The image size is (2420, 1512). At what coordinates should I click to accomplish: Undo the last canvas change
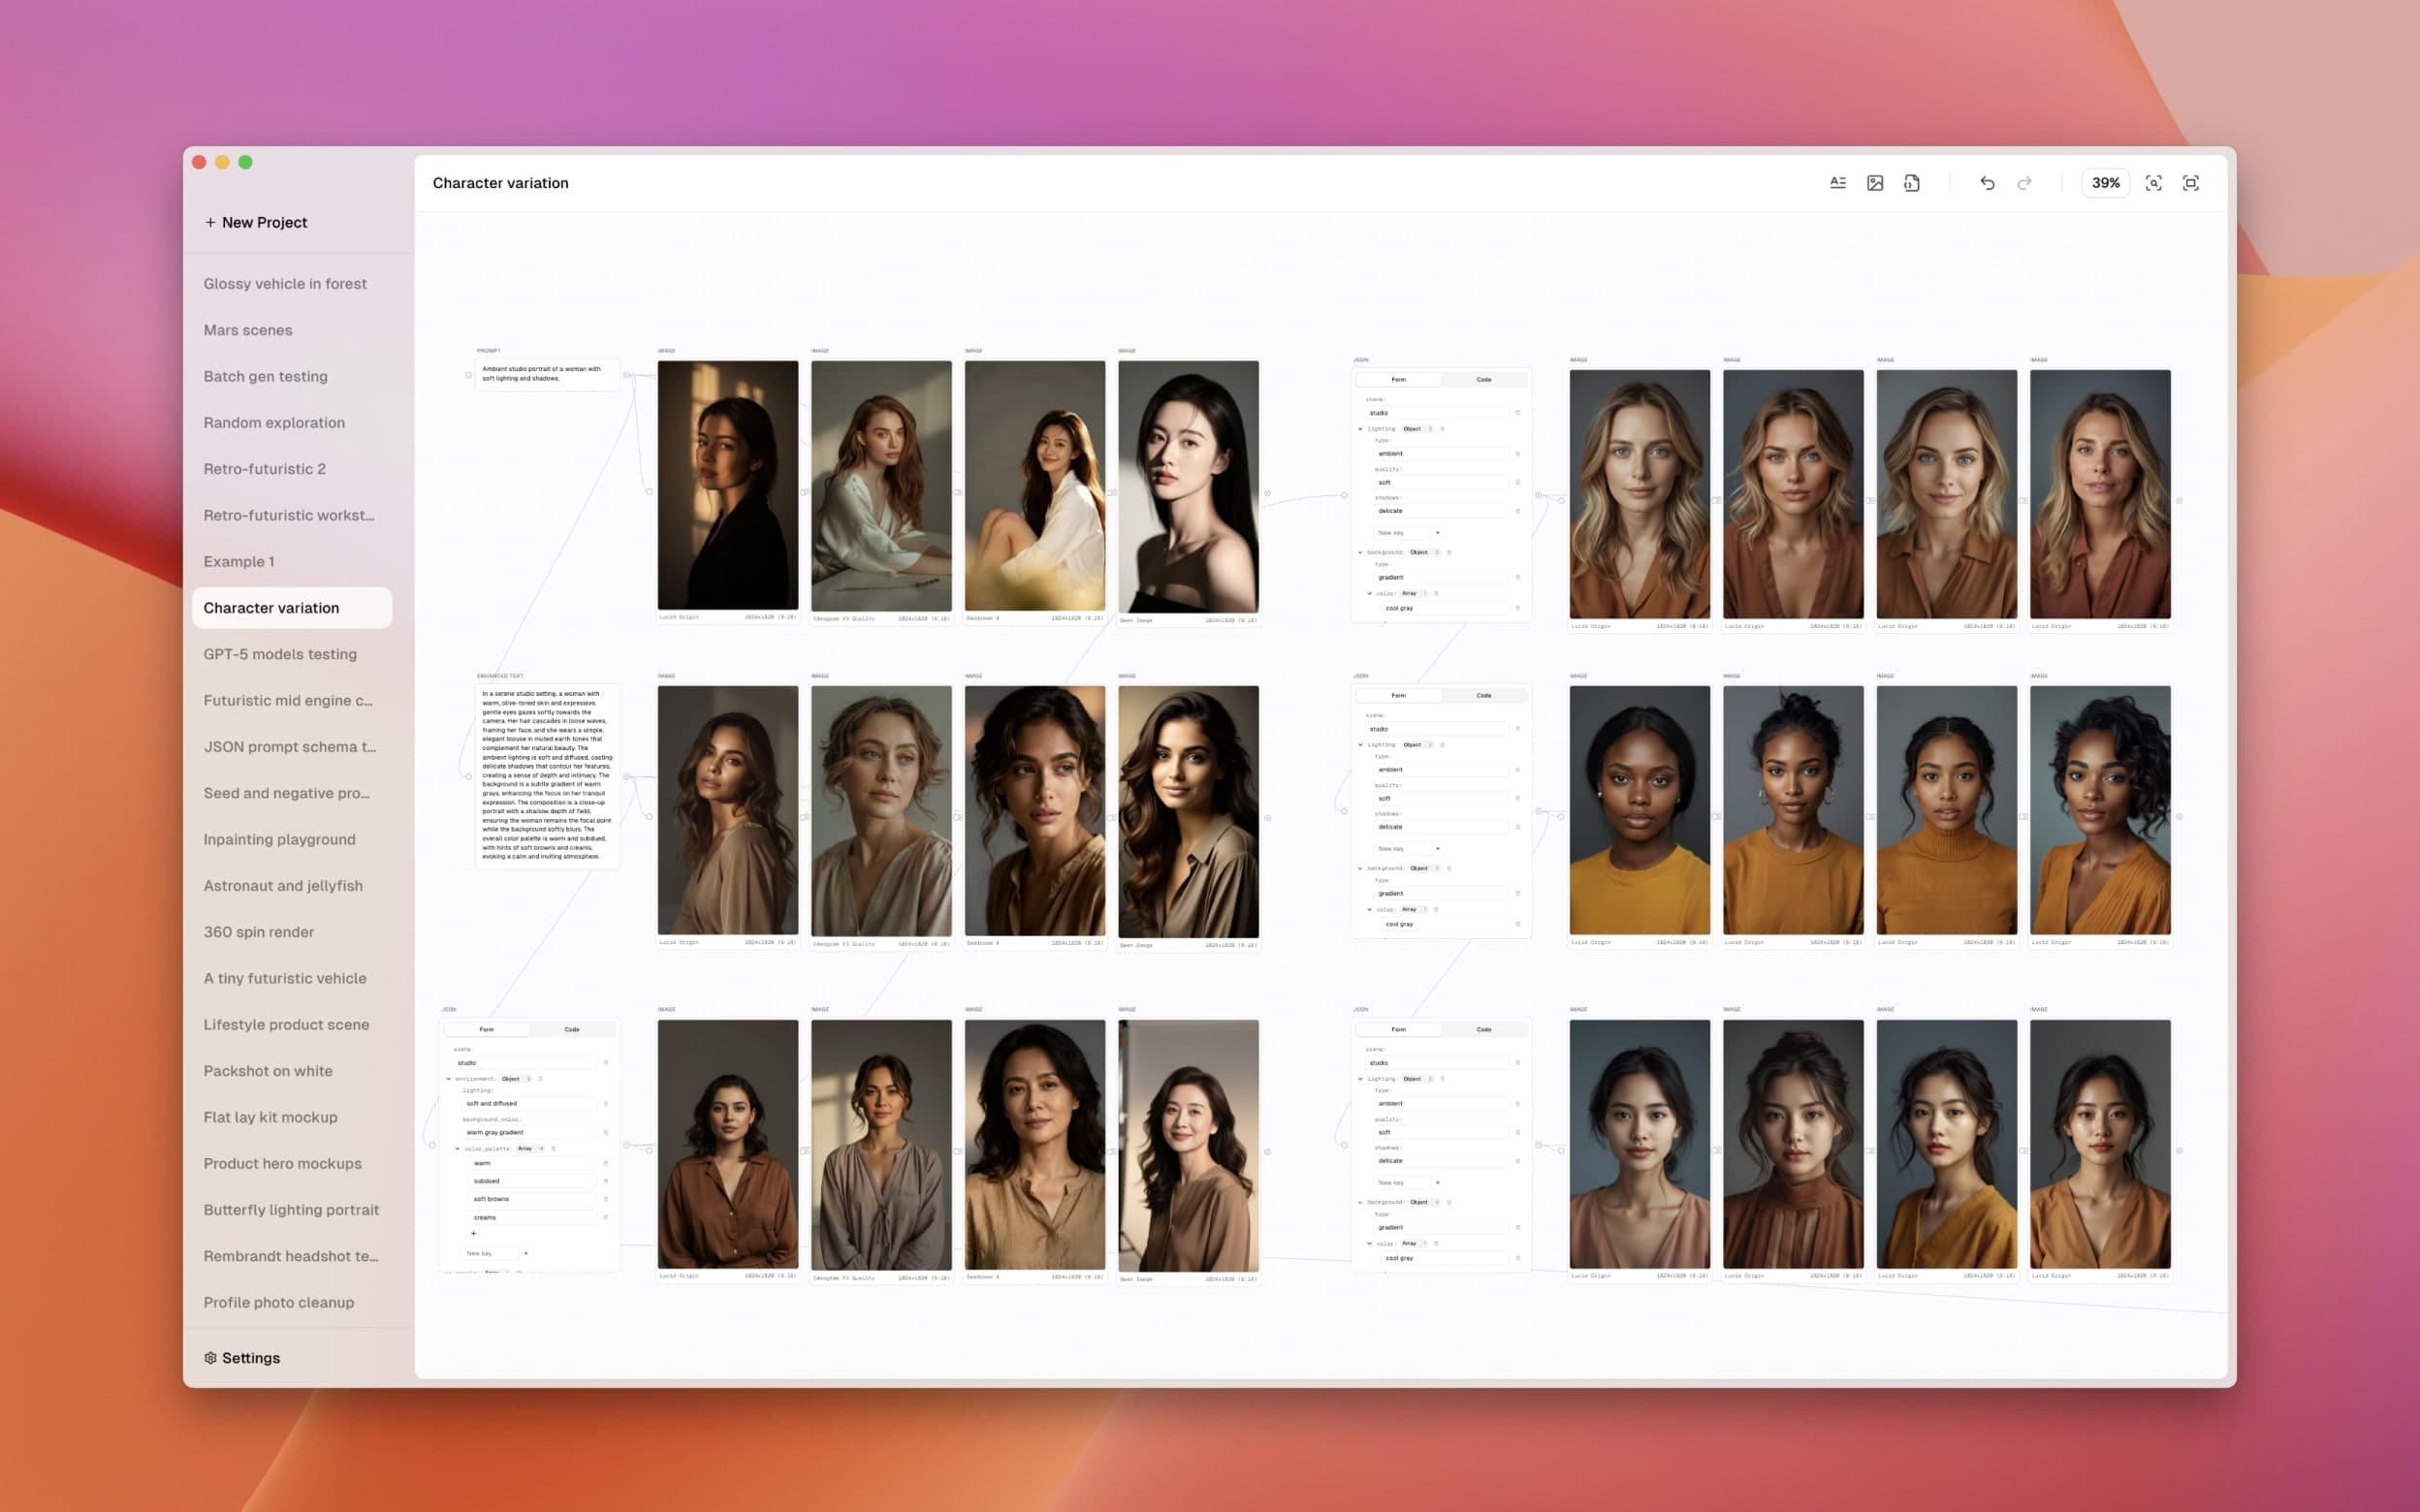[1987, 182]
